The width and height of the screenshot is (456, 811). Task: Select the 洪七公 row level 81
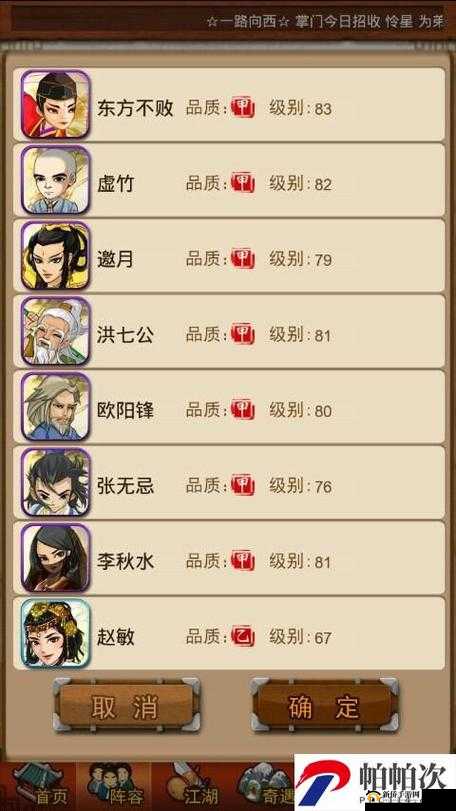tap(229, 331)
